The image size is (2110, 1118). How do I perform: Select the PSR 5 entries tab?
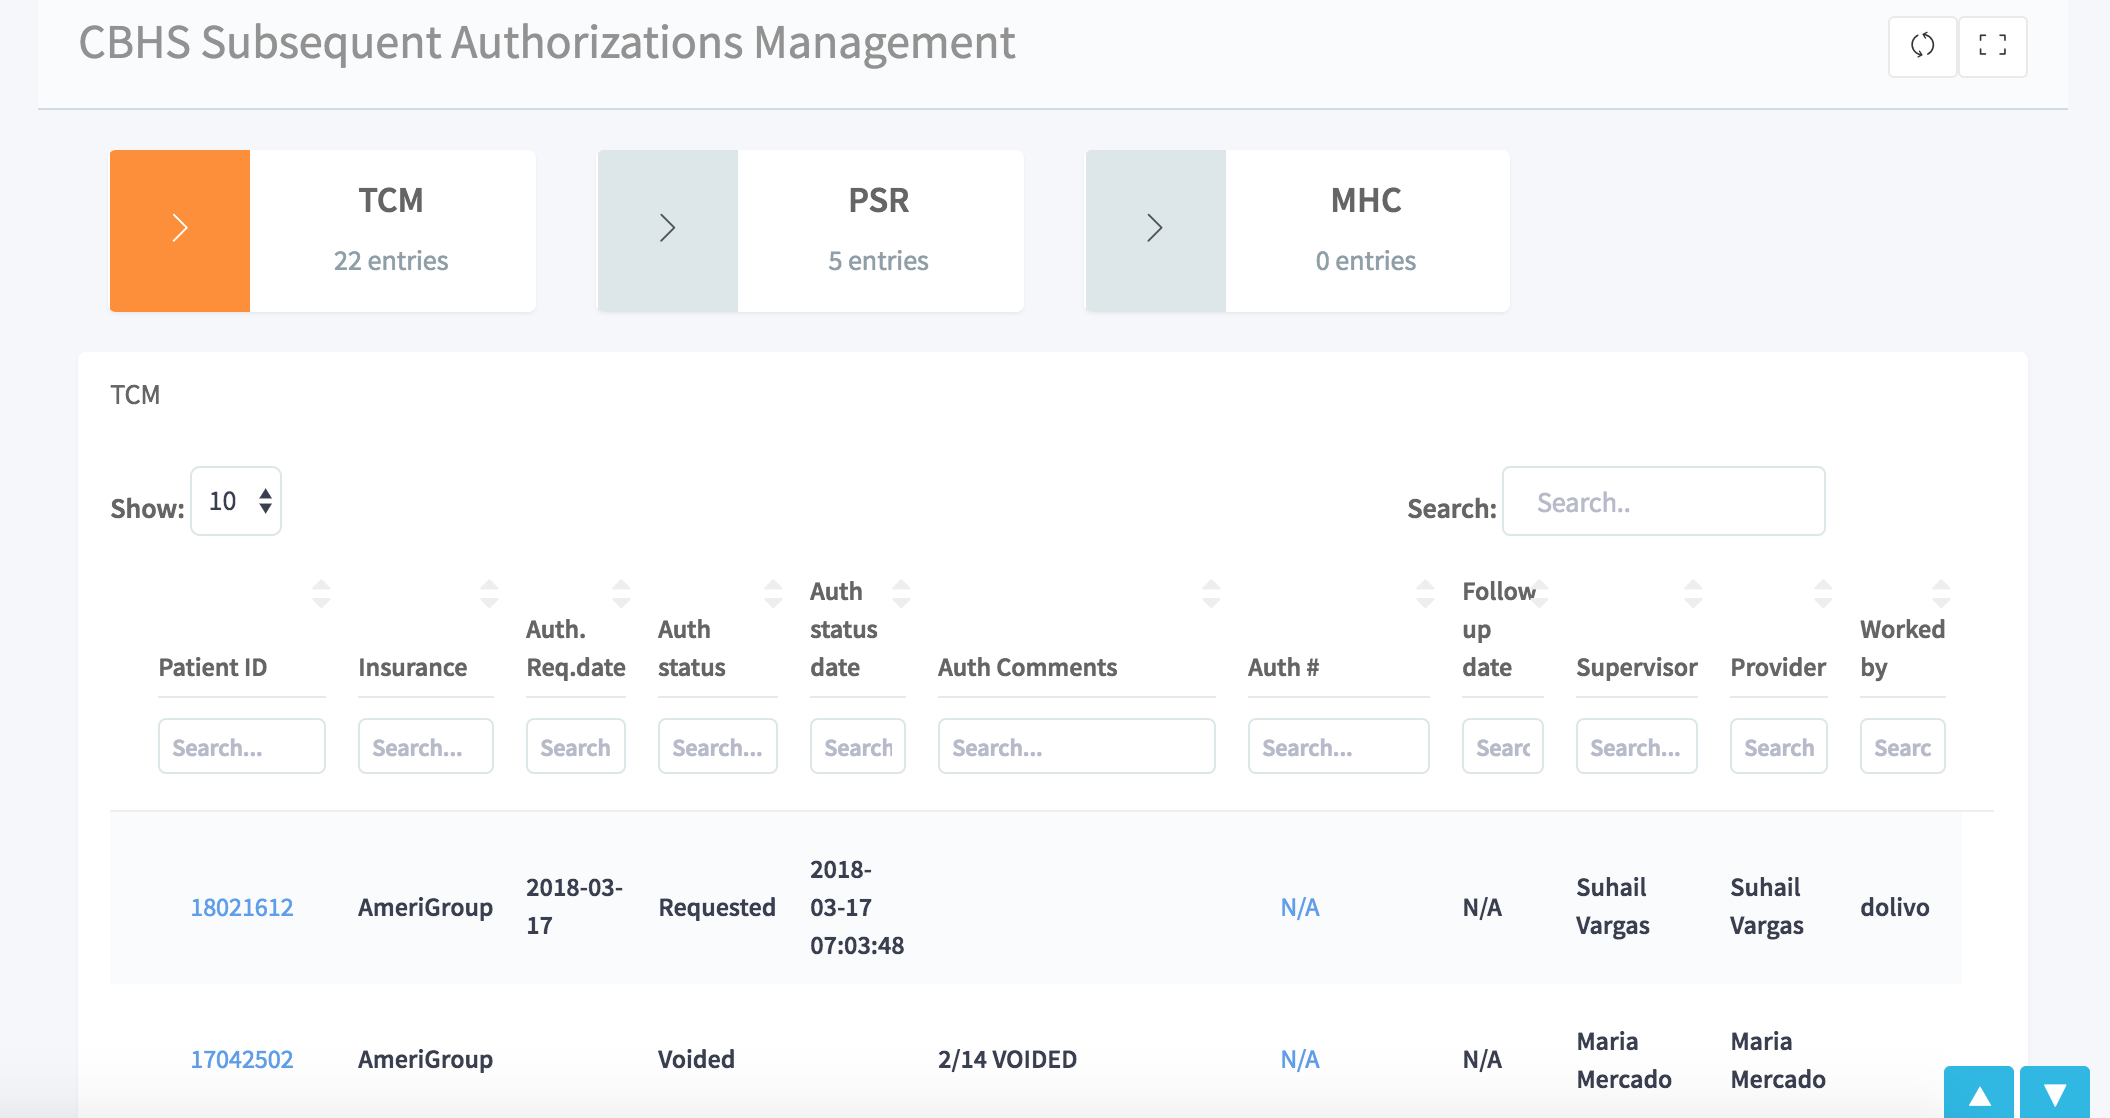879,230
